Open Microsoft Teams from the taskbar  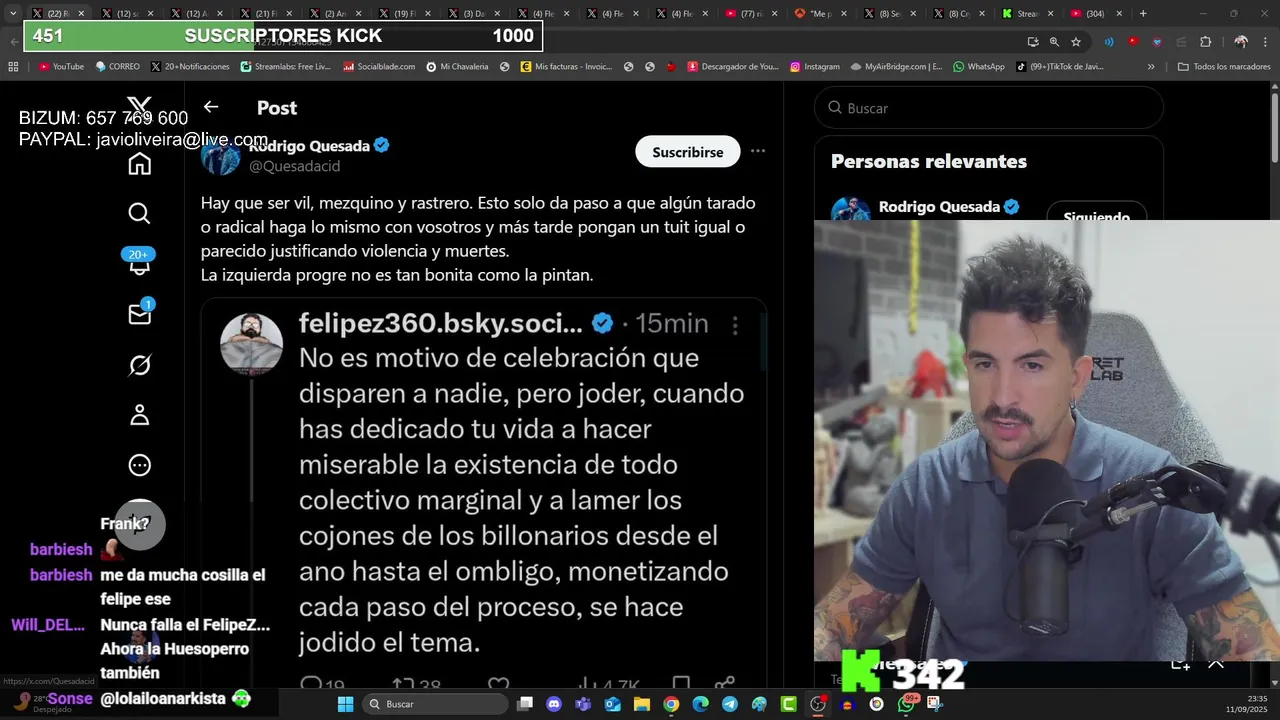583,704
